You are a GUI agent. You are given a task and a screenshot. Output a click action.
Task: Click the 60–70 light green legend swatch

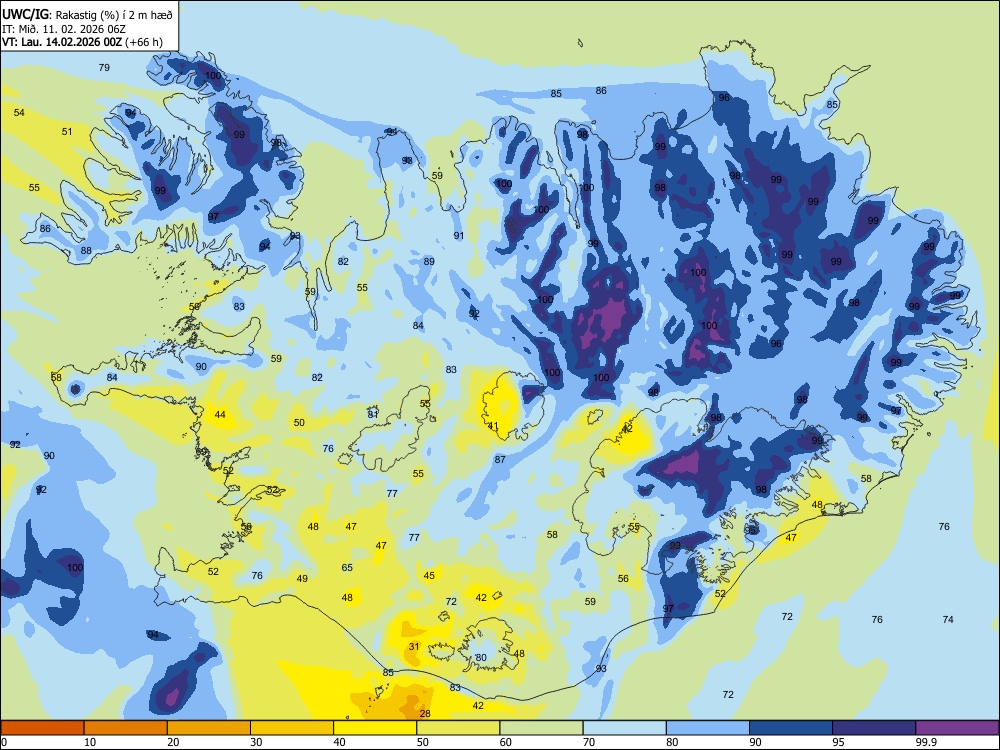click(541, 728)
